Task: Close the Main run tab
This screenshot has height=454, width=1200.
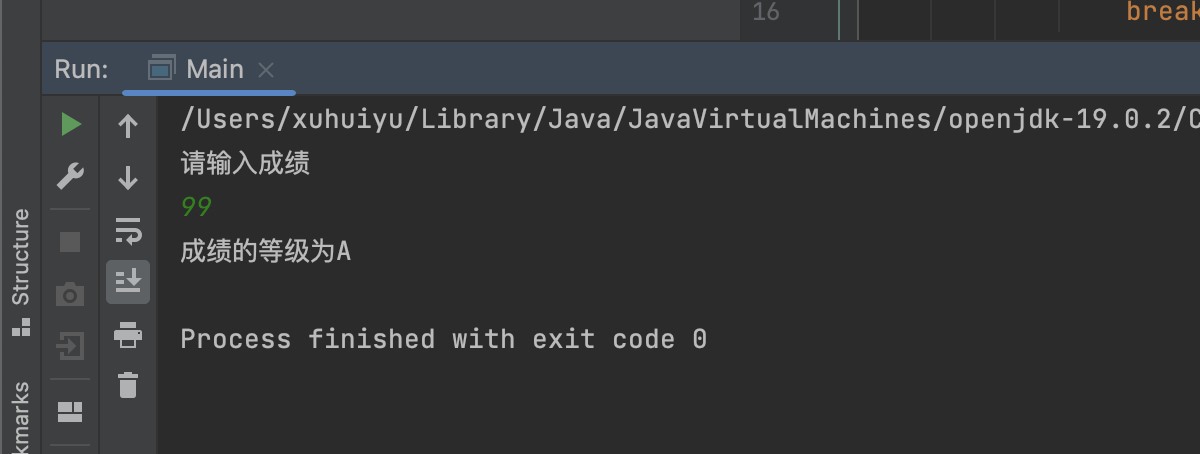Action: pyautogui.click(x=266, y=70)
